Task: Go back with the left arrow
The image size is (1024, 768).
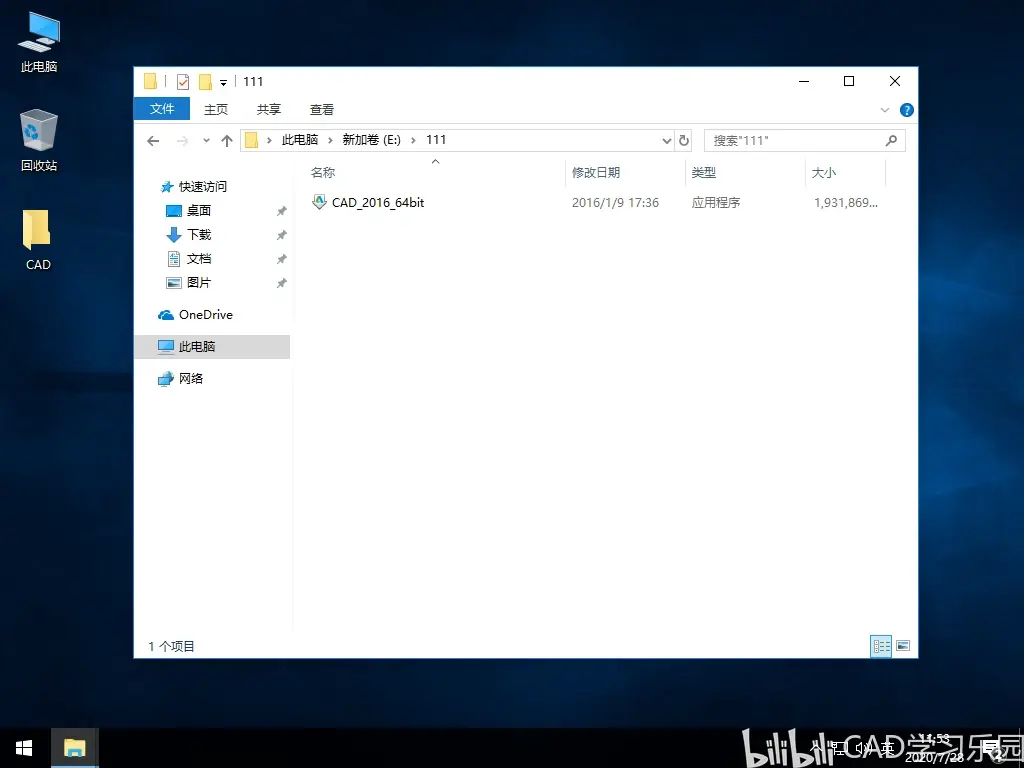Action: [x=153, y=140]
